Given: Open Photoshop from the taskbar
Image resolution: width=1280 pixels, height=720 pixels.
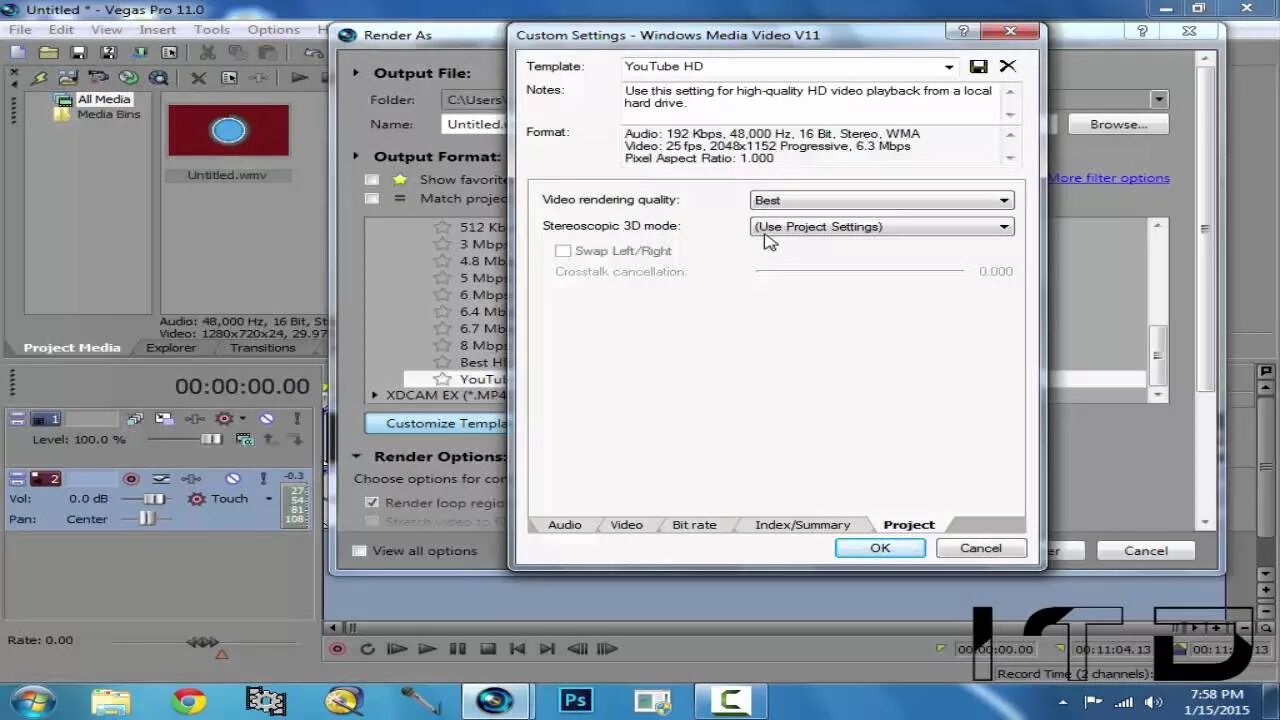Looking at the screenshot, I should [x=575, y=700].
